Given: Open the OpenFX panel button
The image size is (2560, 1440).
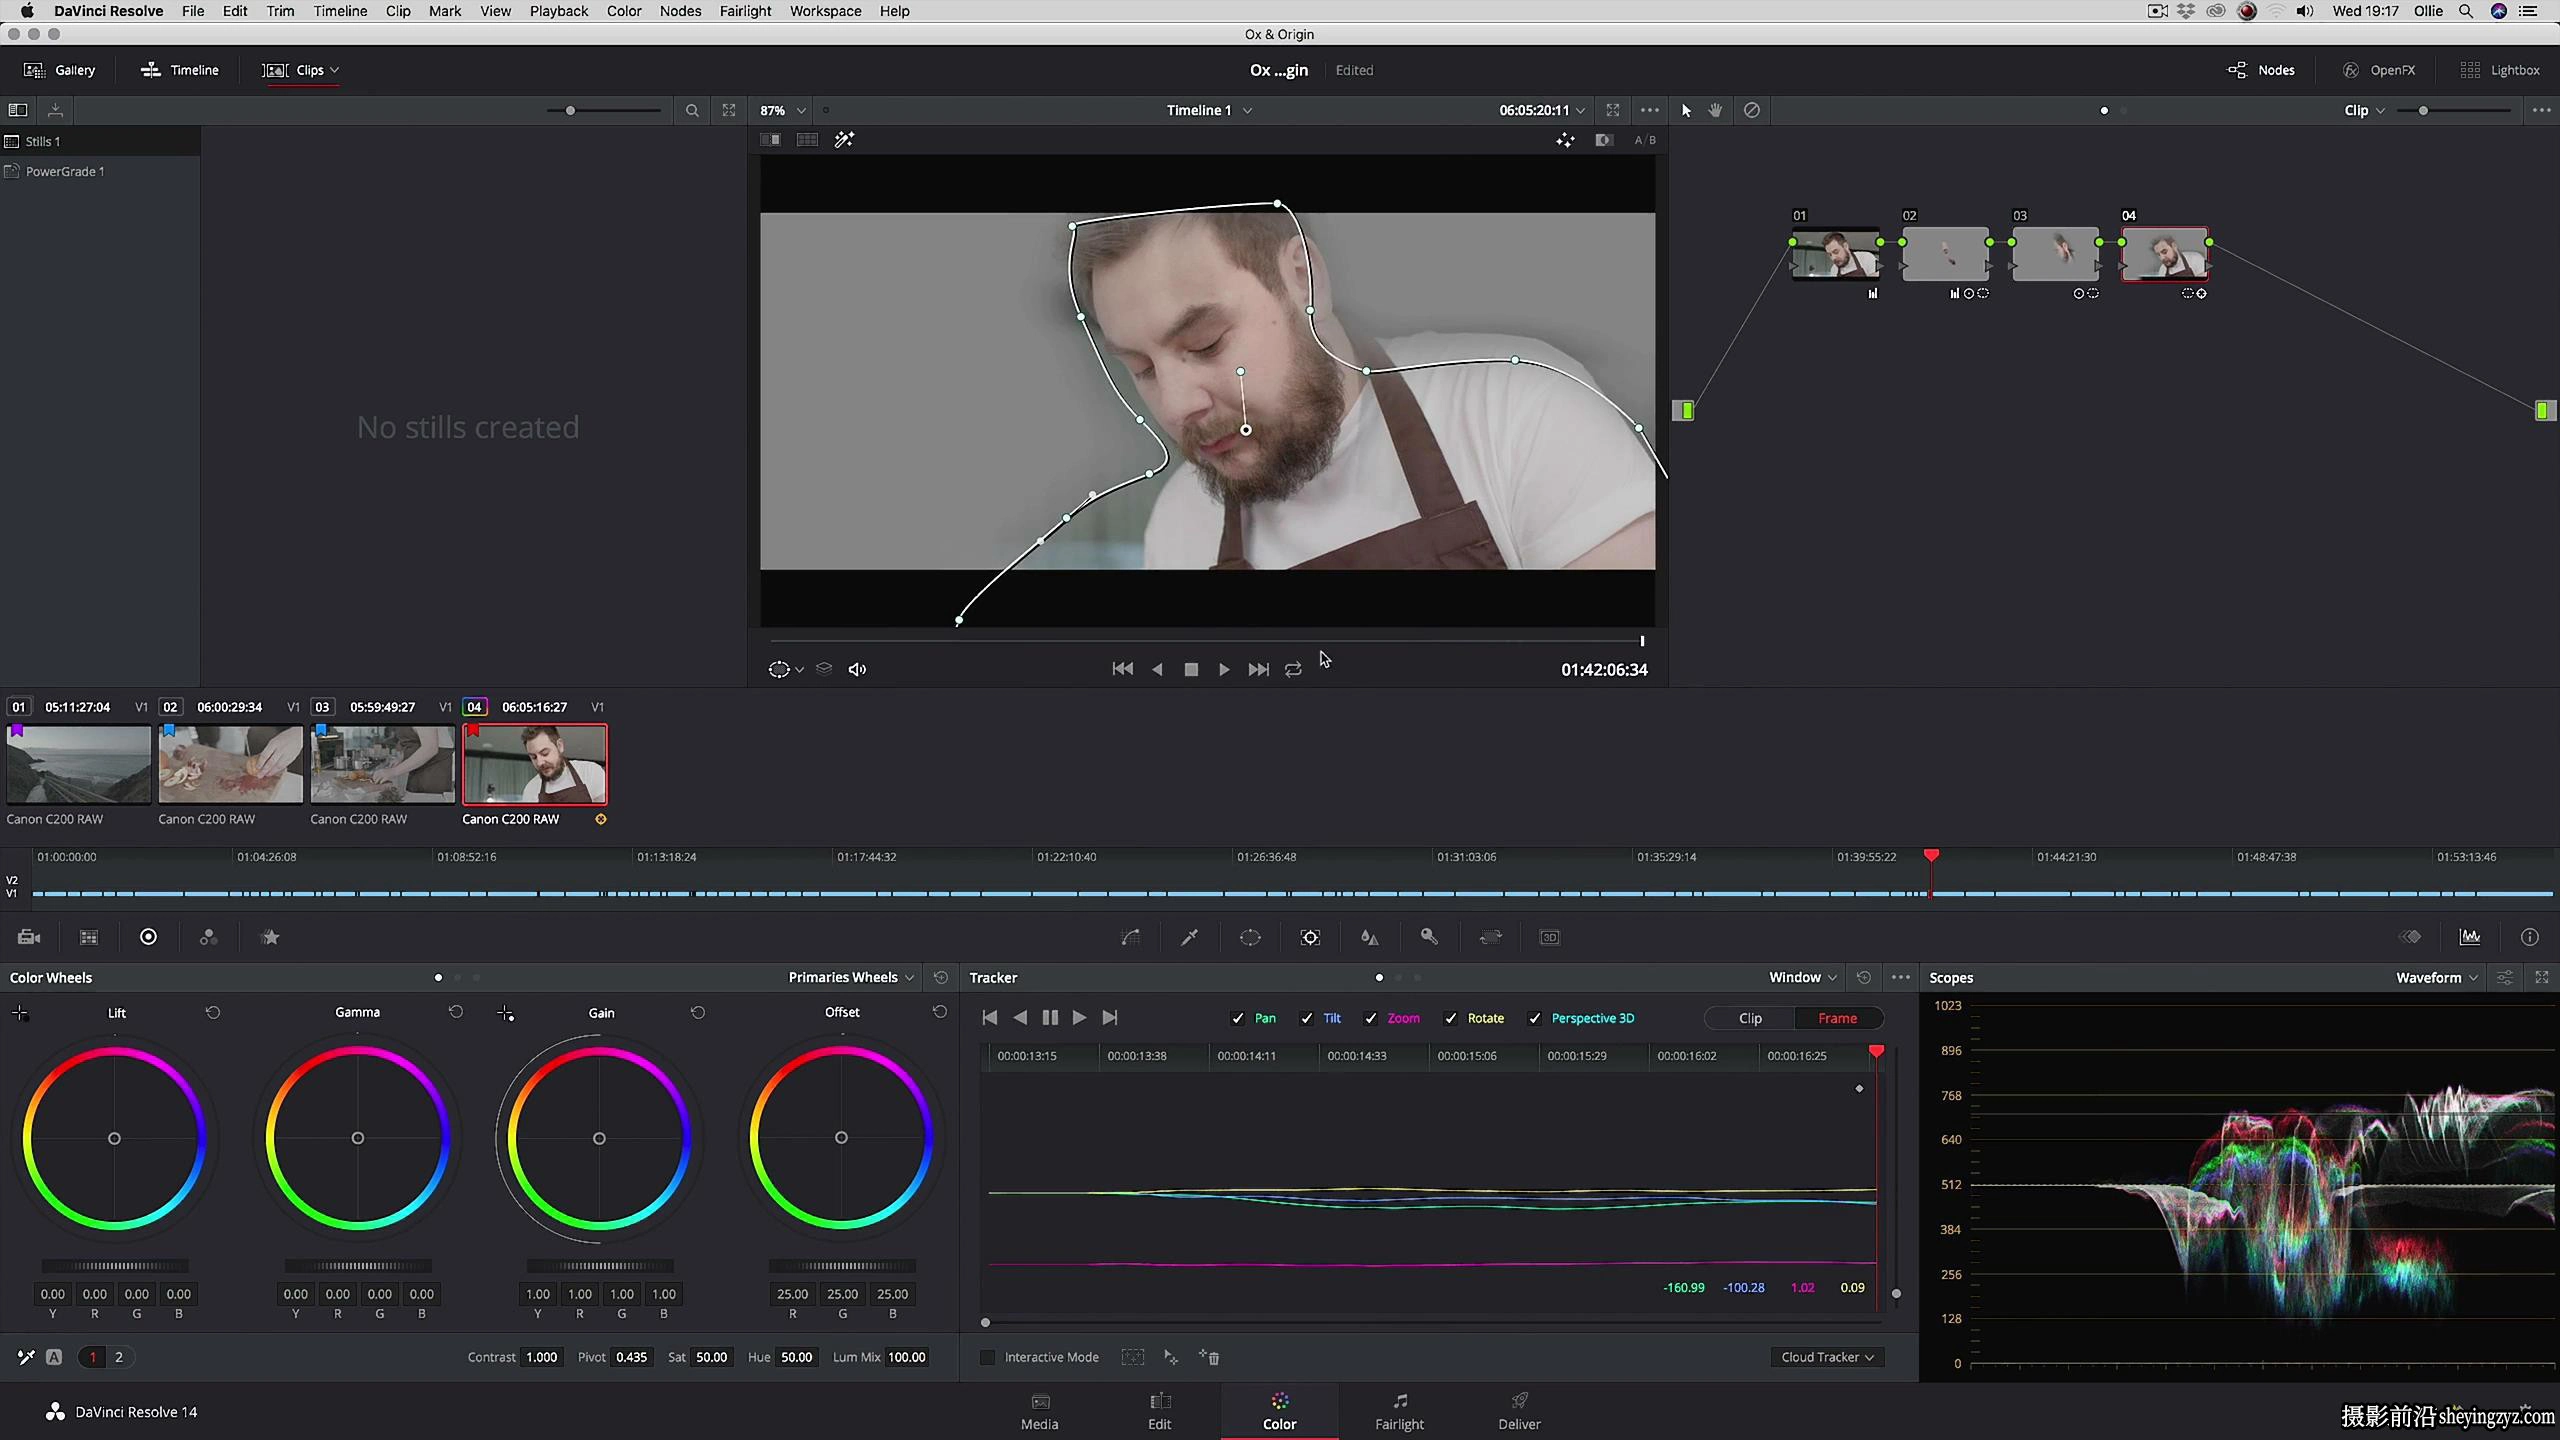Looking at the screenshot, I should pyautogui.click(x=2379, y=70).
